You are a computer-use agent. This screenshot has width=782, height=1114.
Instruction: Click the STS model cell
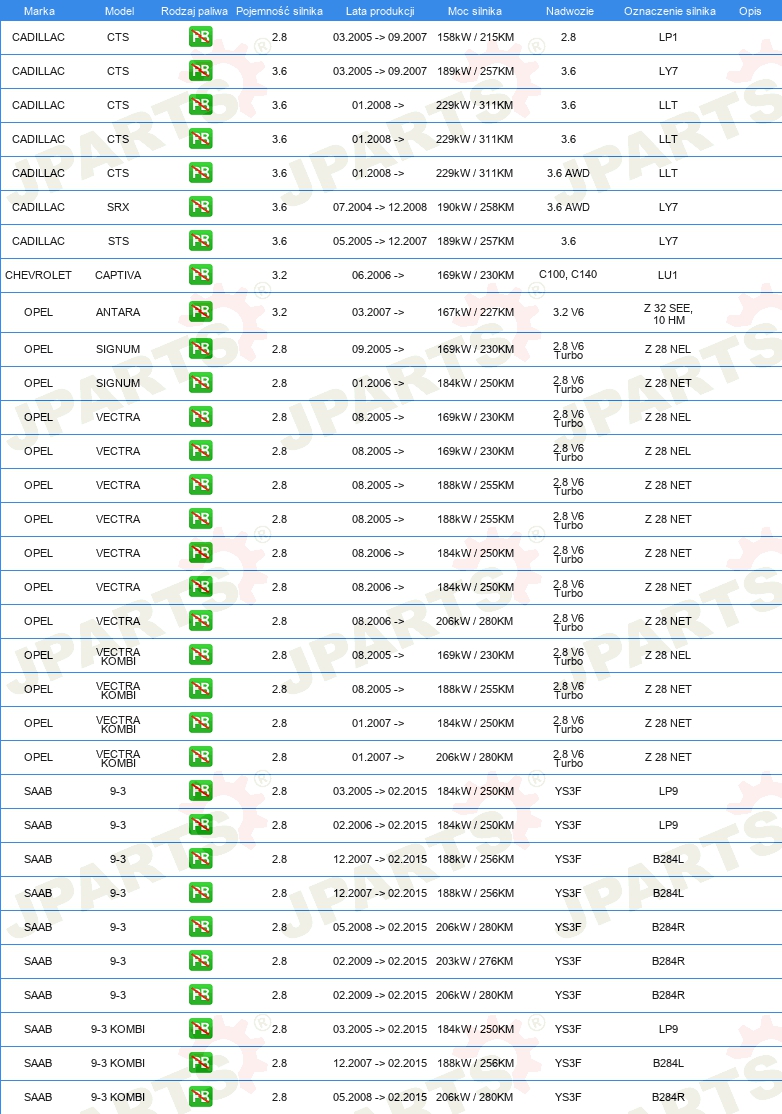[x=118, y=241]
